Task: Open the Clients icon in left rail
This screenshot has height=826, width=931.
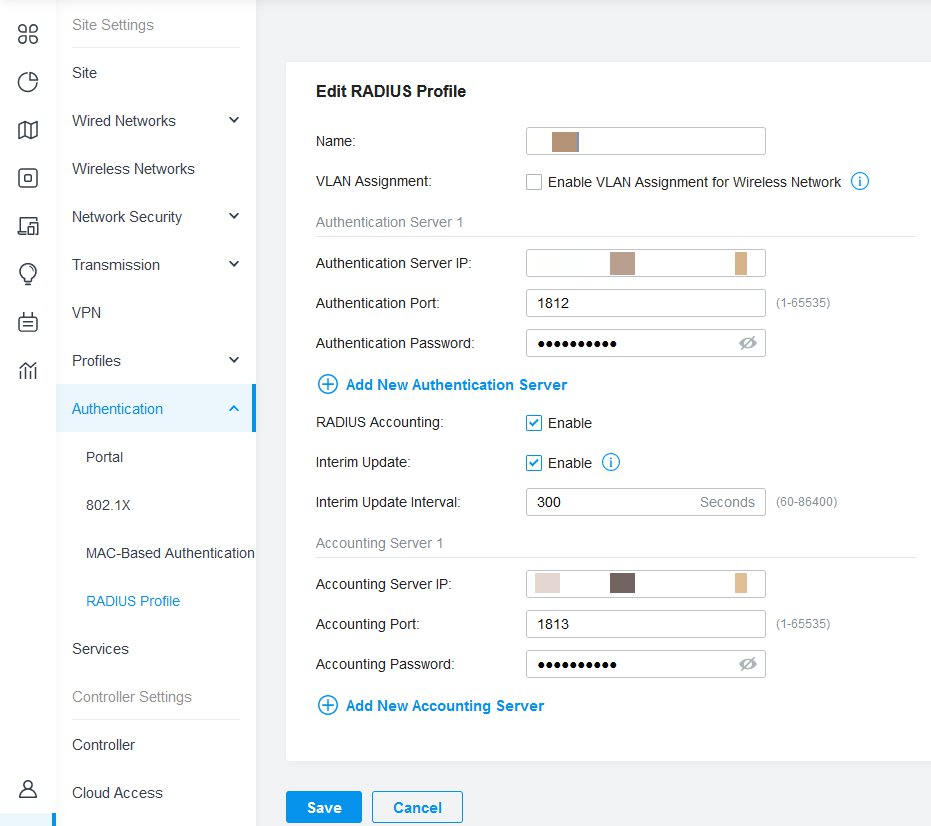Action: tap(28, 227)
